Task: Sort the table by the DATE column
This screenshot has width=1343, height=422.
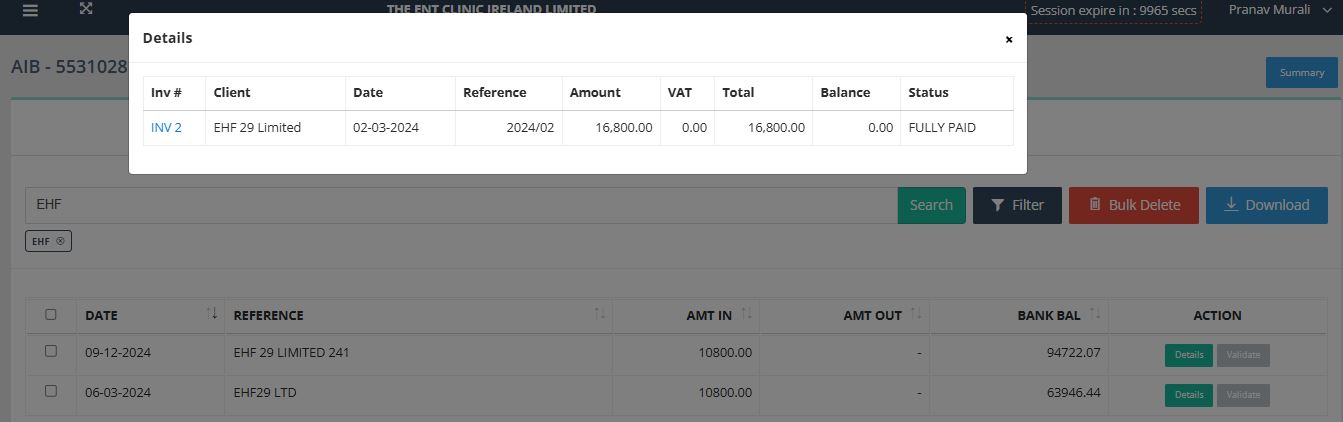Action: [211, 314]
